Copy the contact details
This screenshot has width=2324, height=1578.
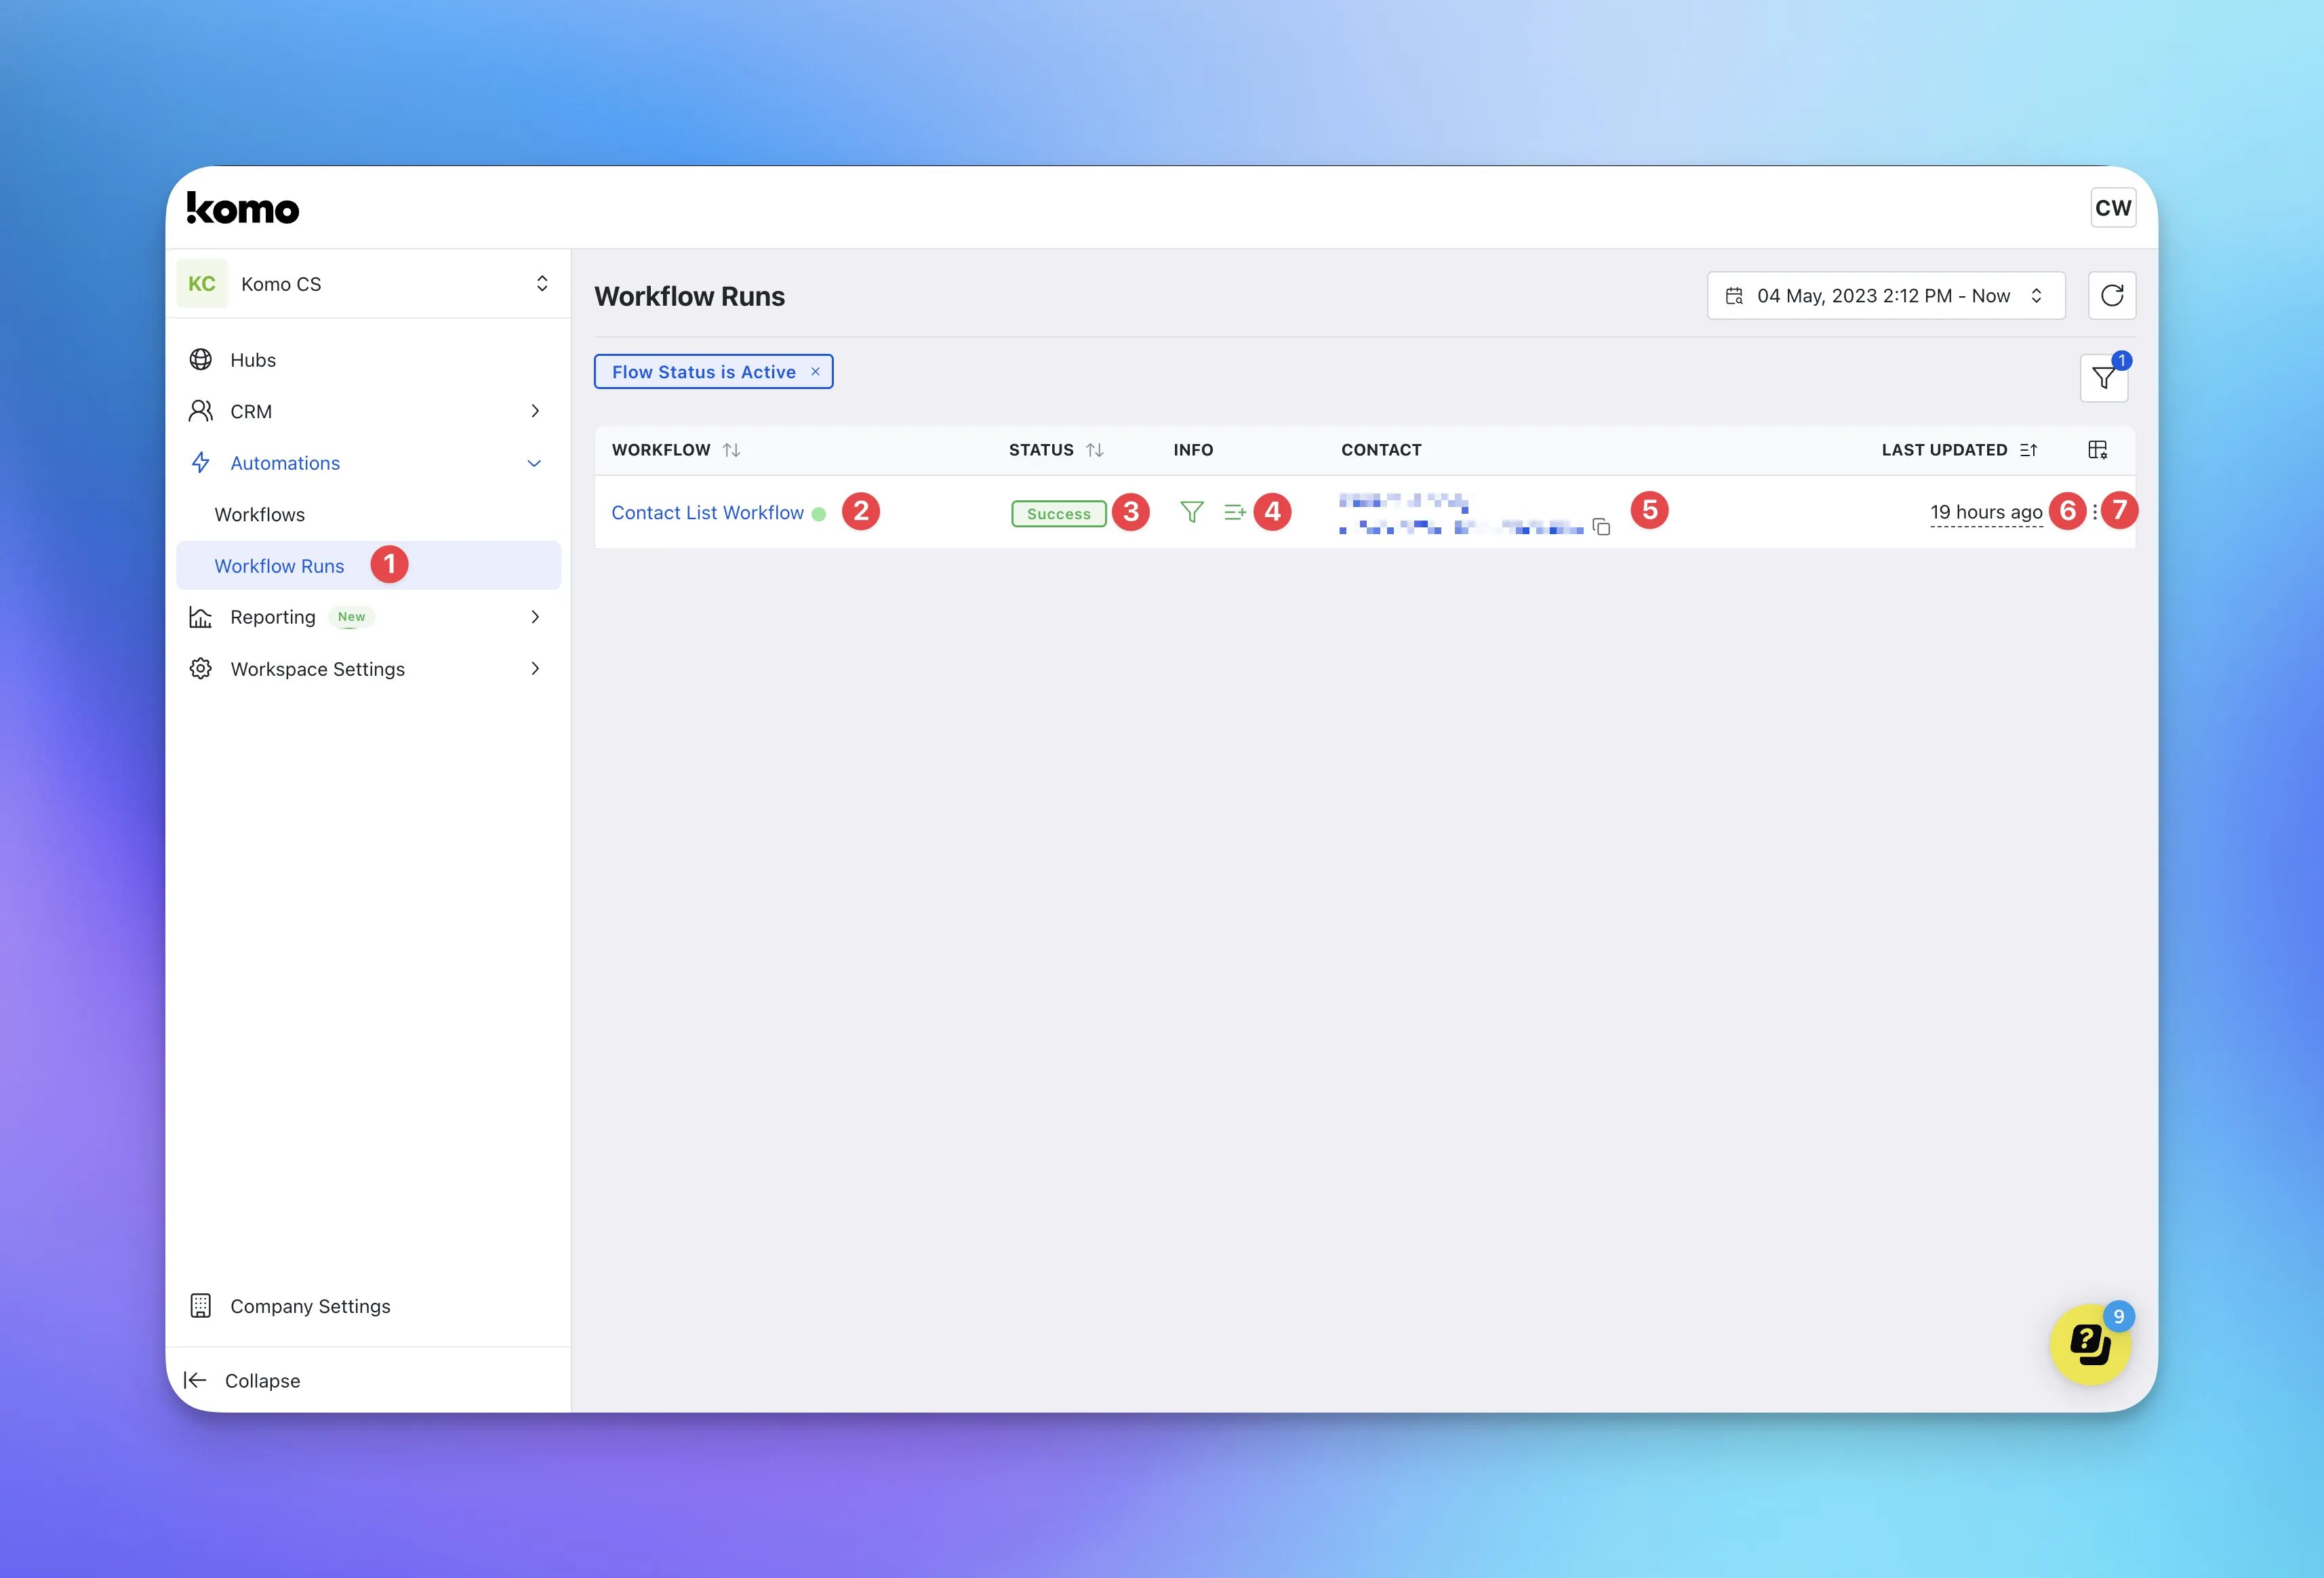pyautogui.click(x=1601, y=527)
